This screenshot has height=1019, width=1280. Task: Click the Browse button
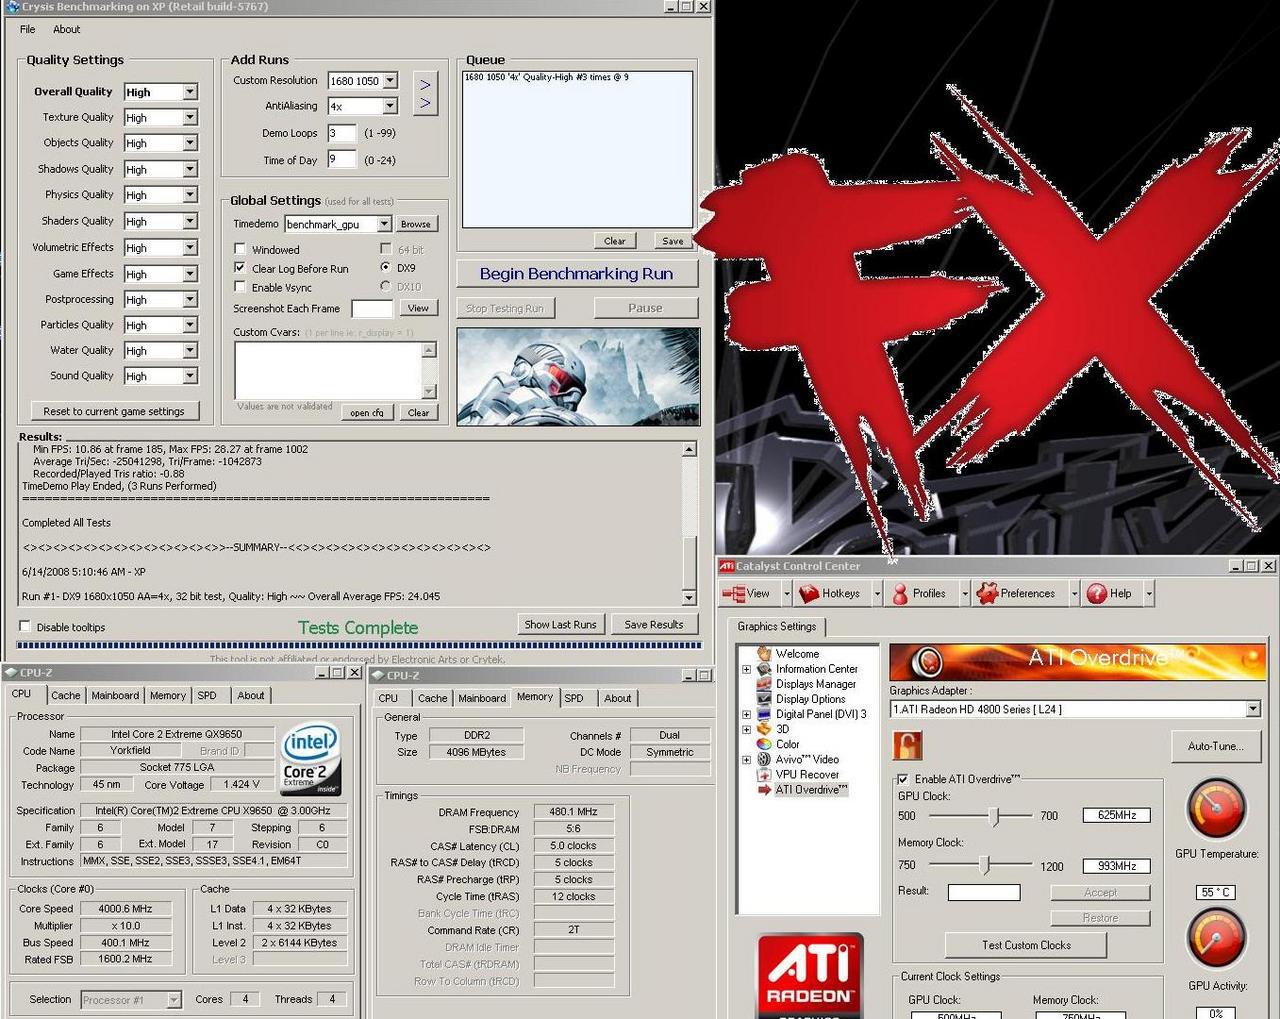(415, 224)
